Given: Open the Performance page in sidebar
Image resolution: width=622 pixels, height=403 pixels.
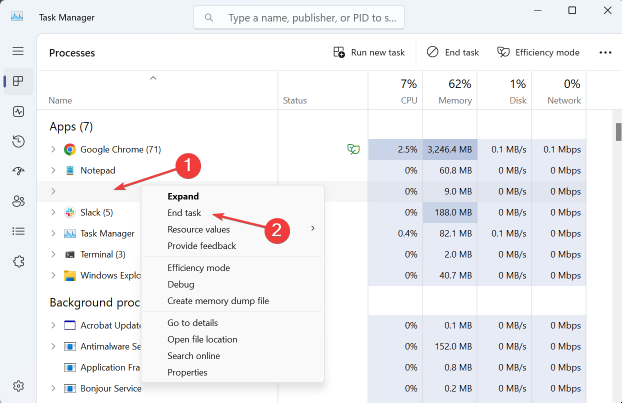Looking at the screenshot, I should [x=18, y=112].
